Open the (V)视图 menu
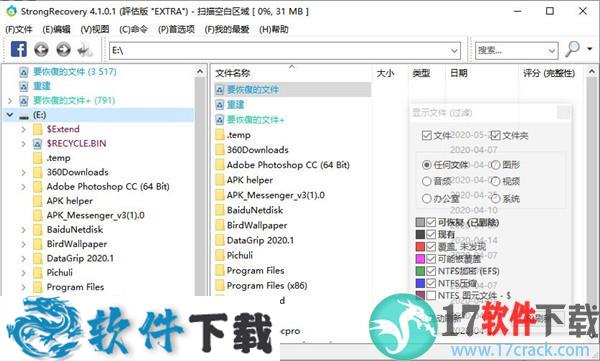Screen dimensions: 600x361 coord(95,29)
